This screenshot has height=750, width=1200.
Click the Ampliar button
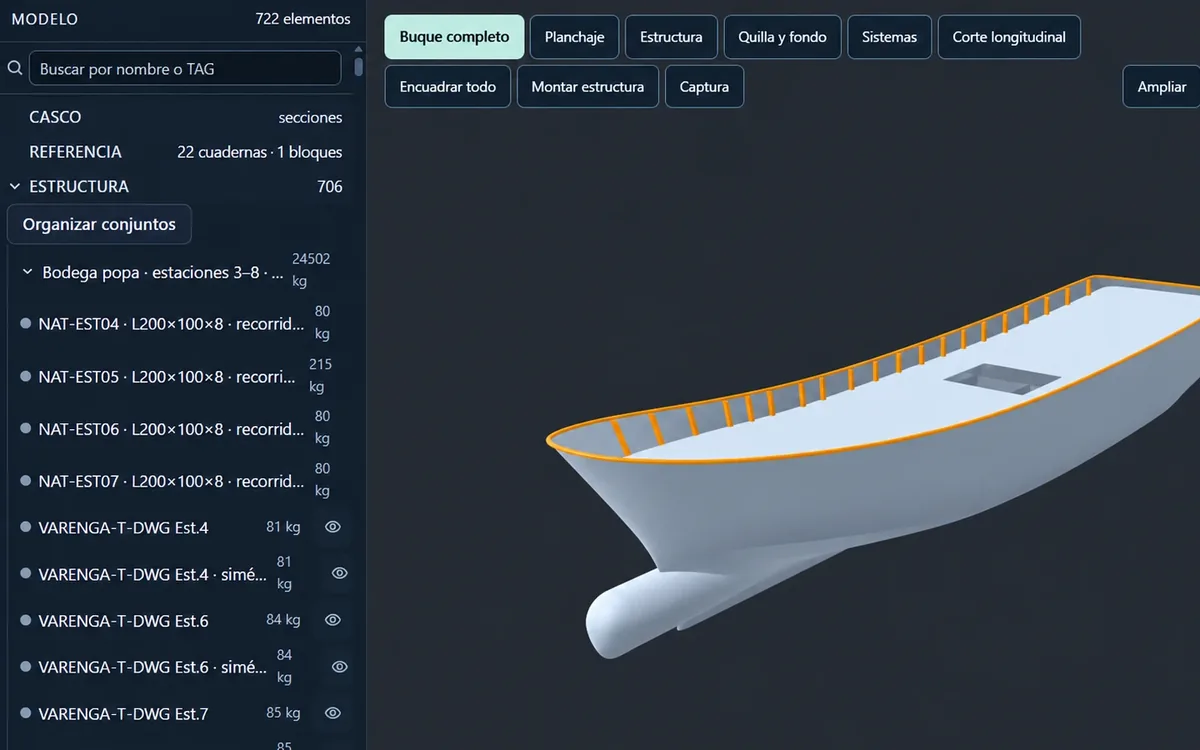[1161, 87]
